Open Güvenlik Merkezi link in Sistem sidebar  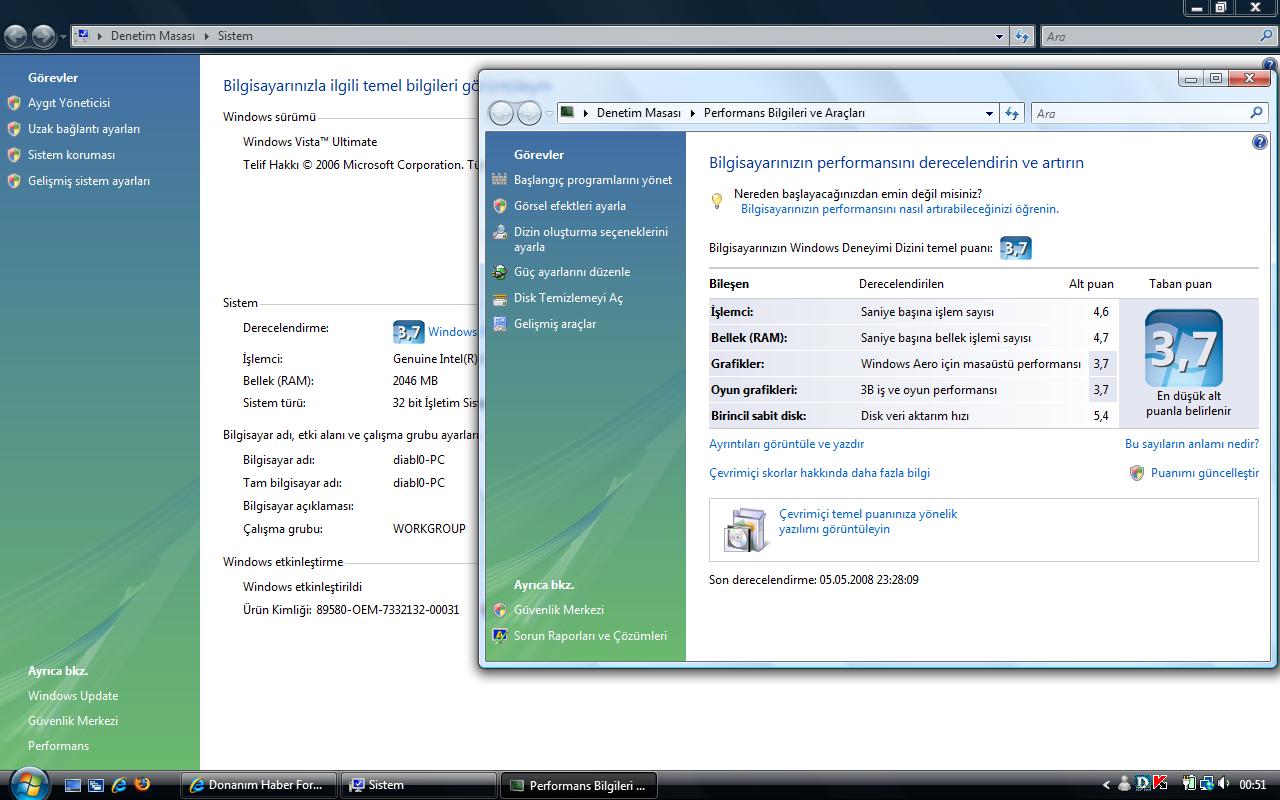tap(73, 721)
